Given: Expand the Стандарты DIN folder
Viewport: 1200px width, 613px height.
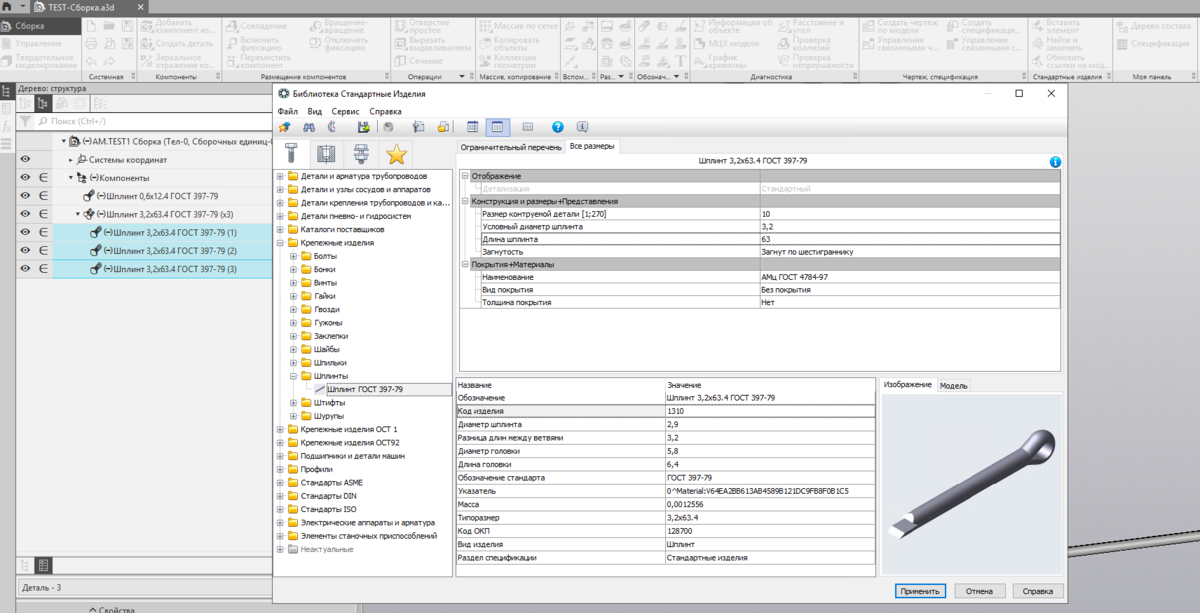Looking at the screenshot, I should (281, 496).
